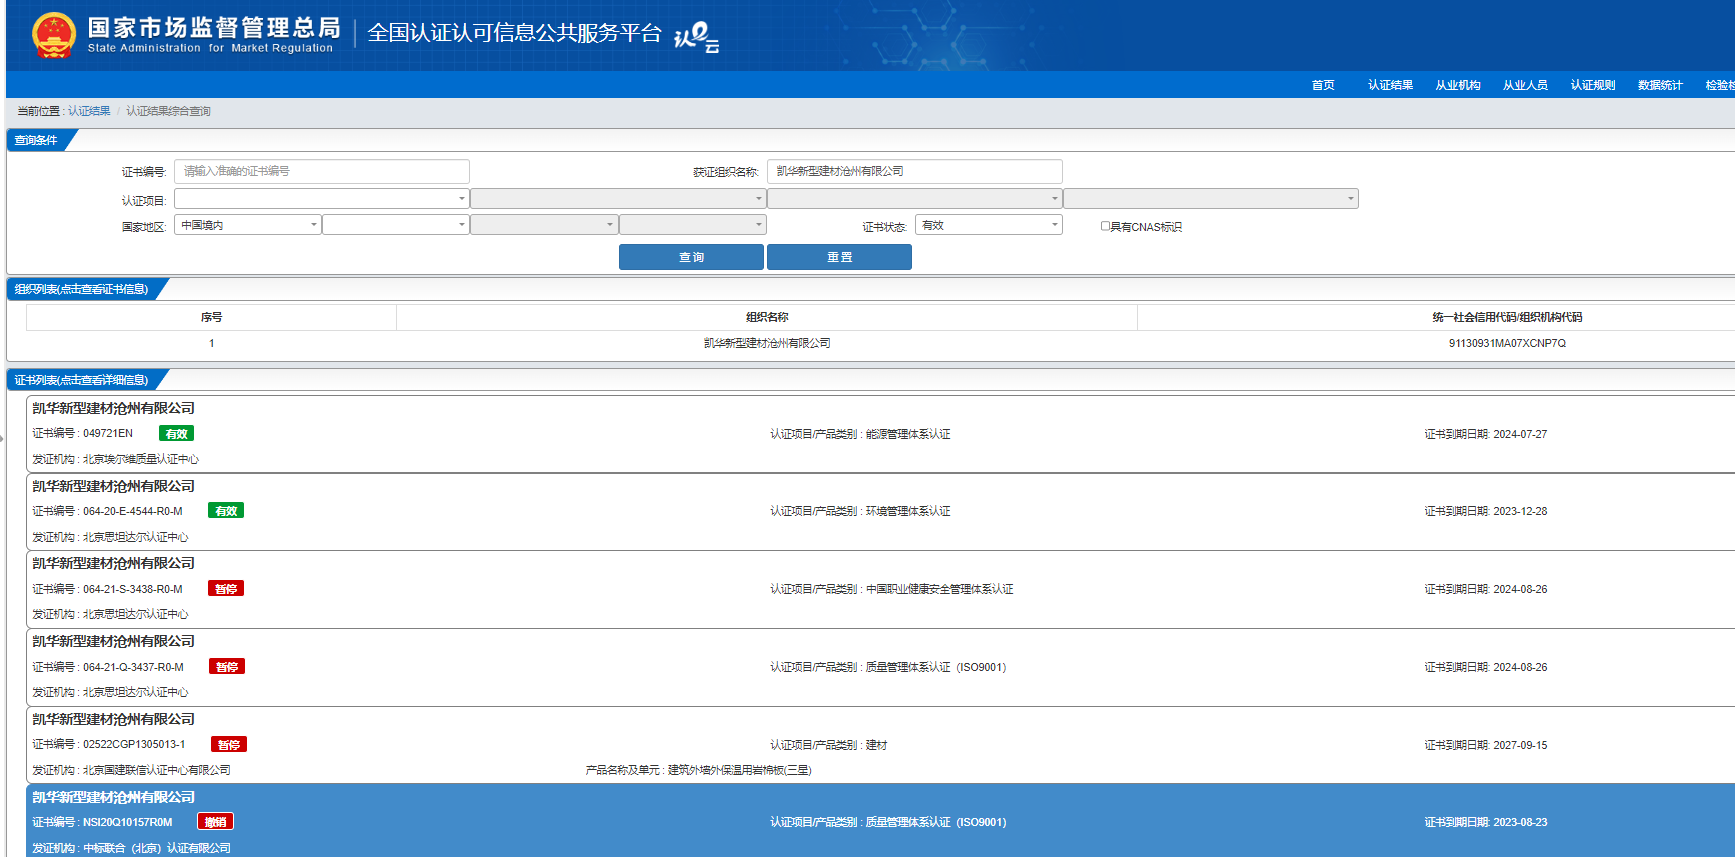Click the 暂停 badge for 02522CGP1305013-1
The height and width of the screenshot is (857, 1735).
(x=229, y=745)
